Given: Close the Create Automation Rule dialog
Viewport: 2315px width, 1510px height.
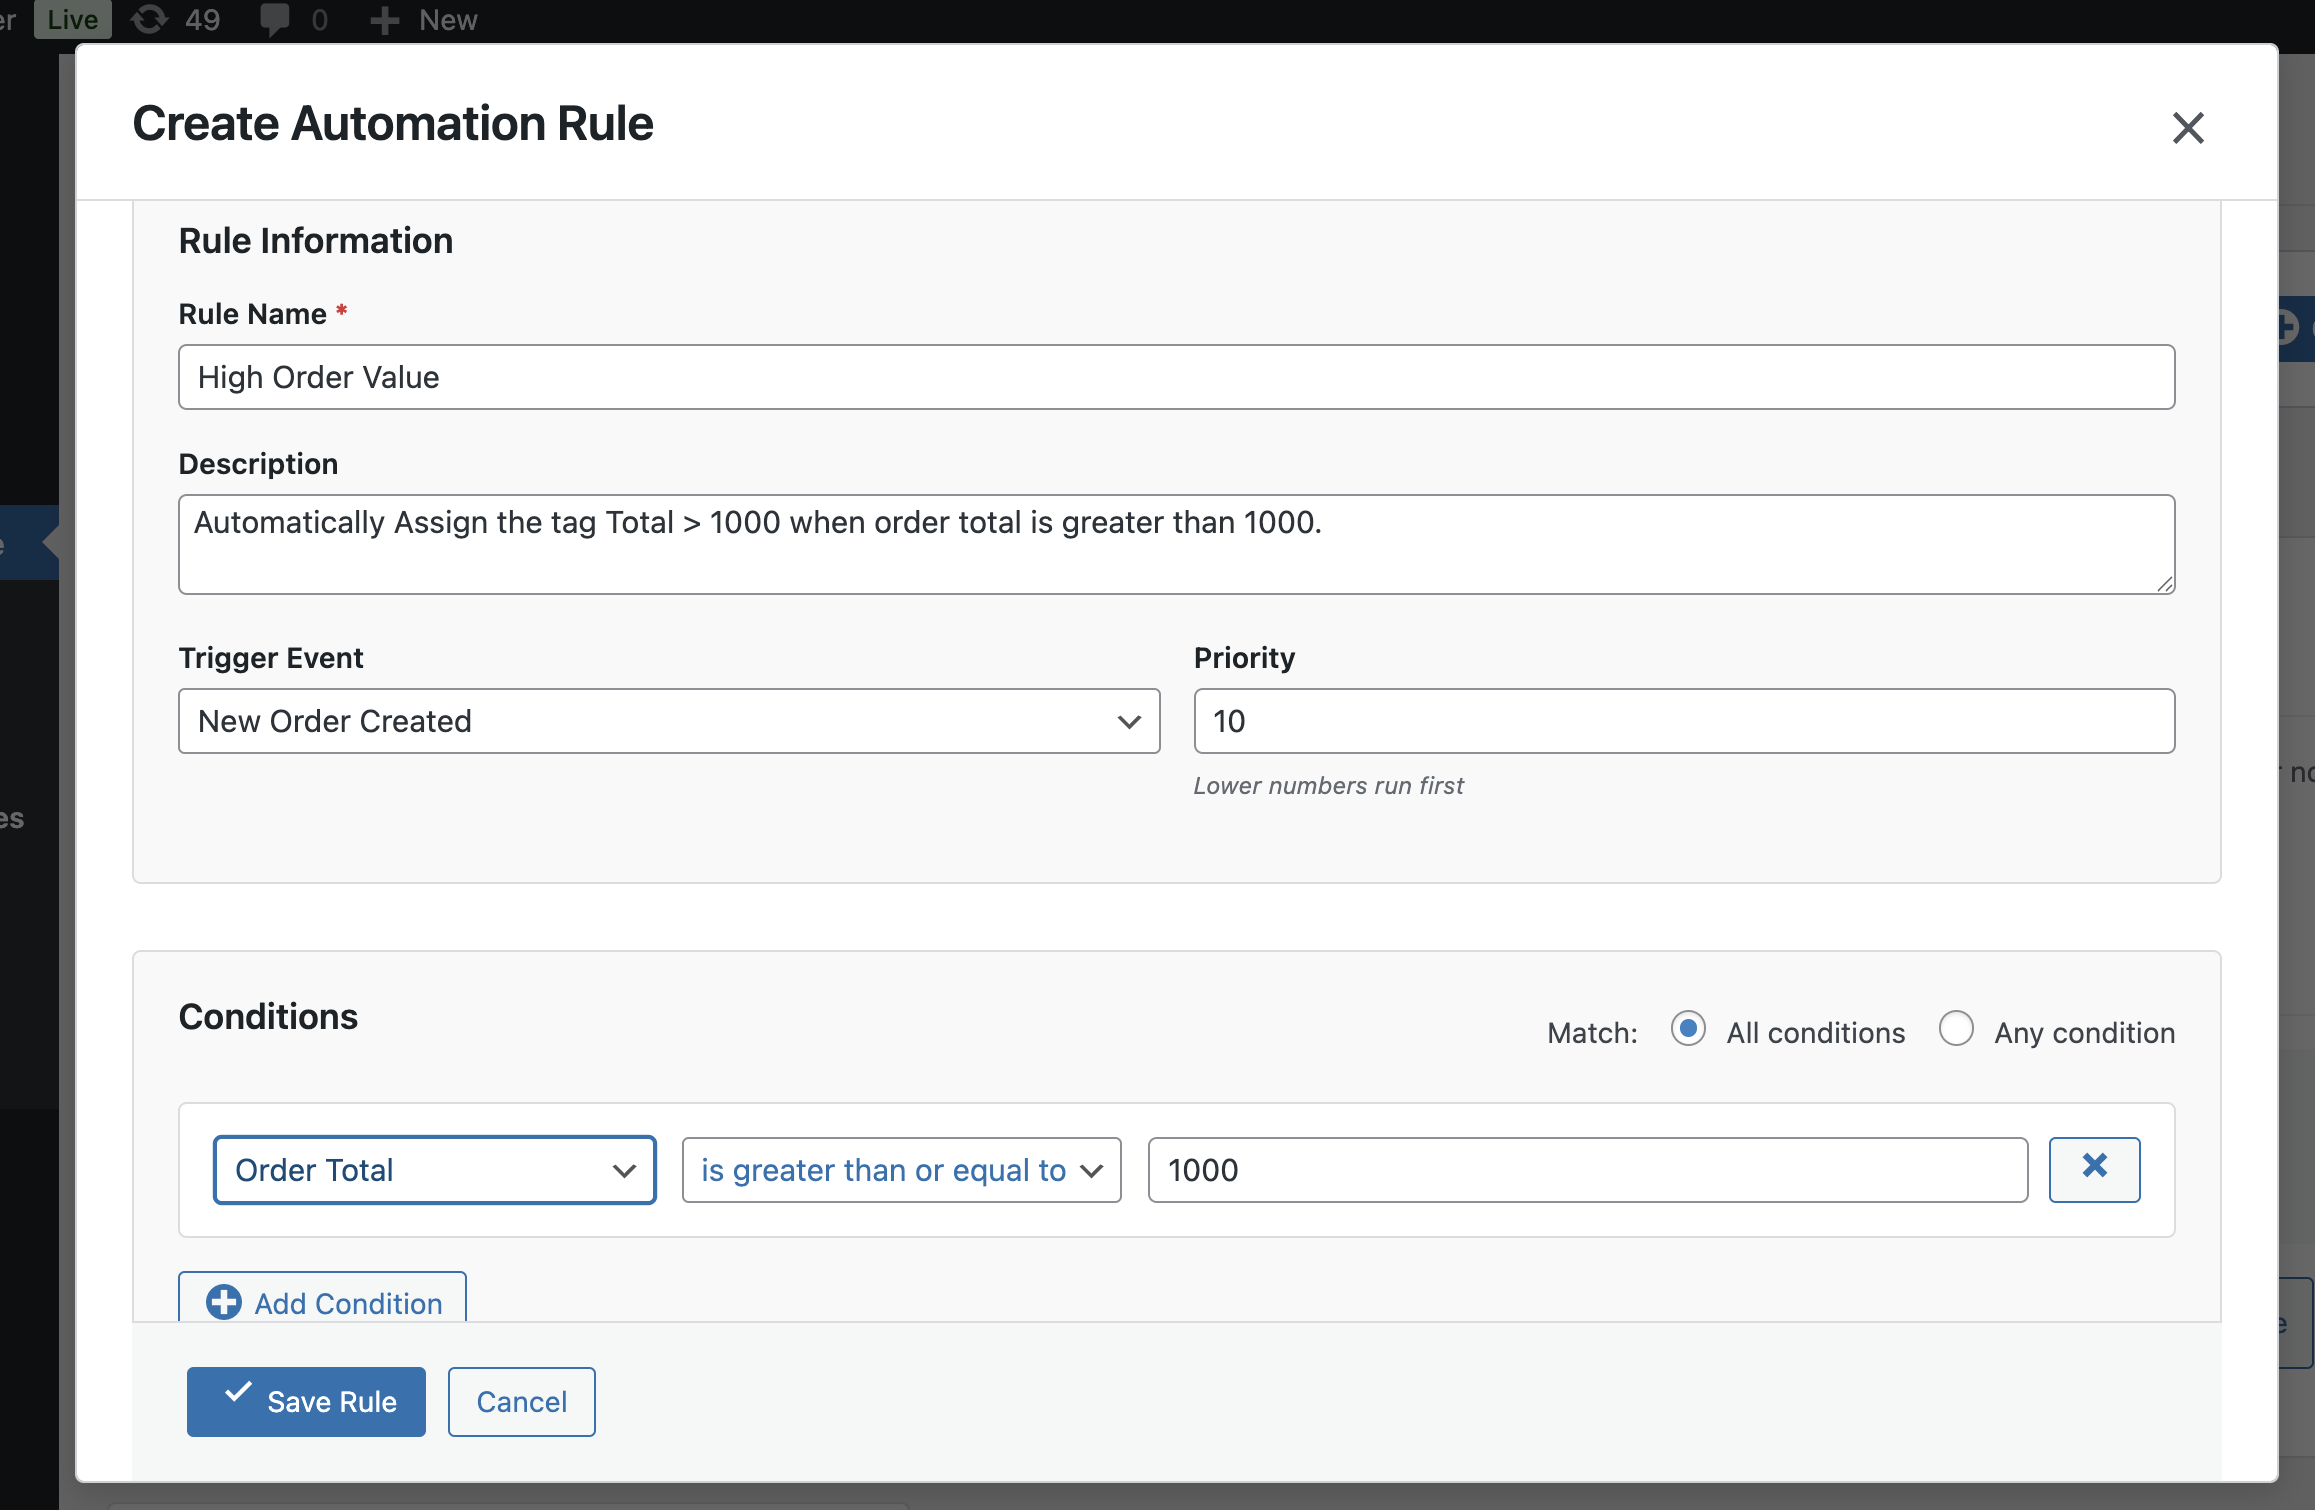Looking at the screenshot, I should coord(2187,128).
